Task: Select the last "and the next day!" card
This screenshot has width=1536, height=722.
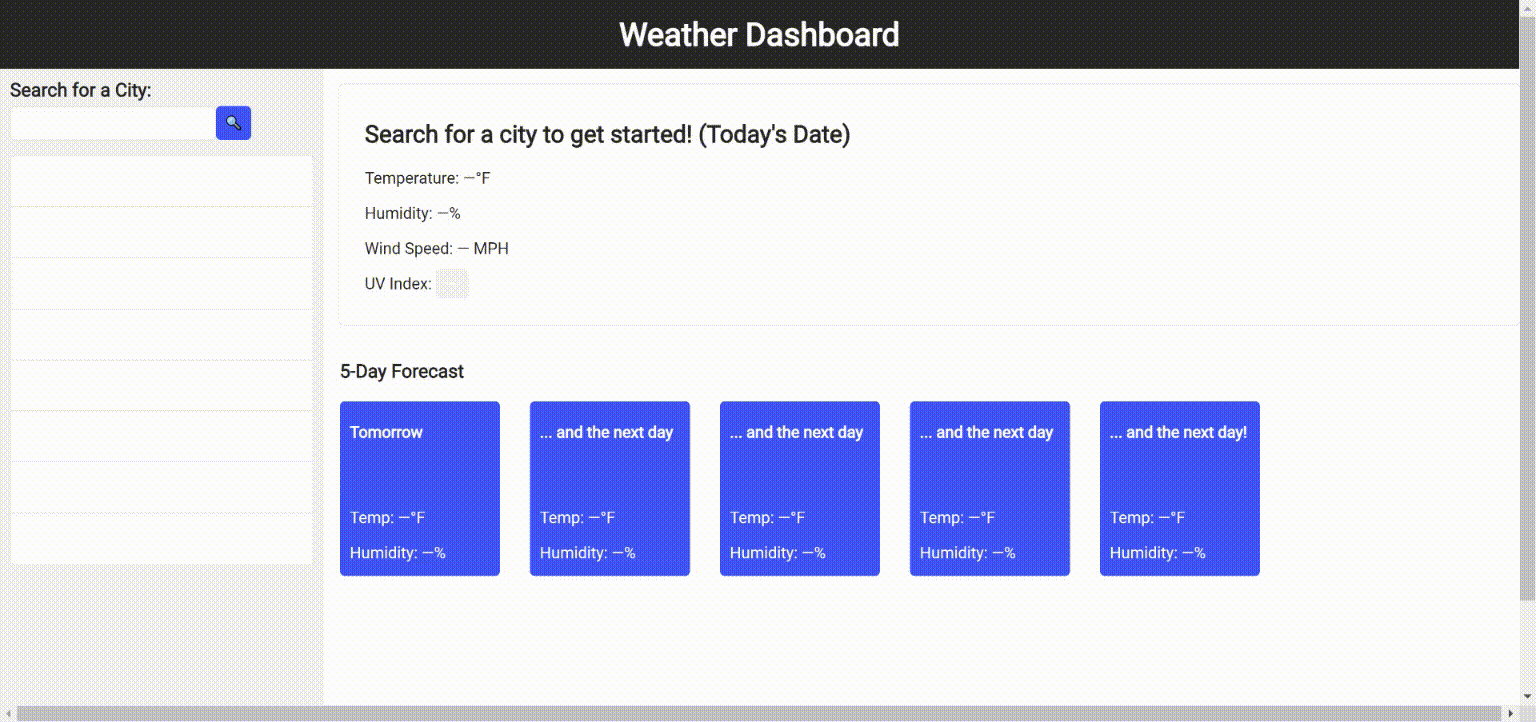Action: pyautogui.click(x=1180, y=488)
